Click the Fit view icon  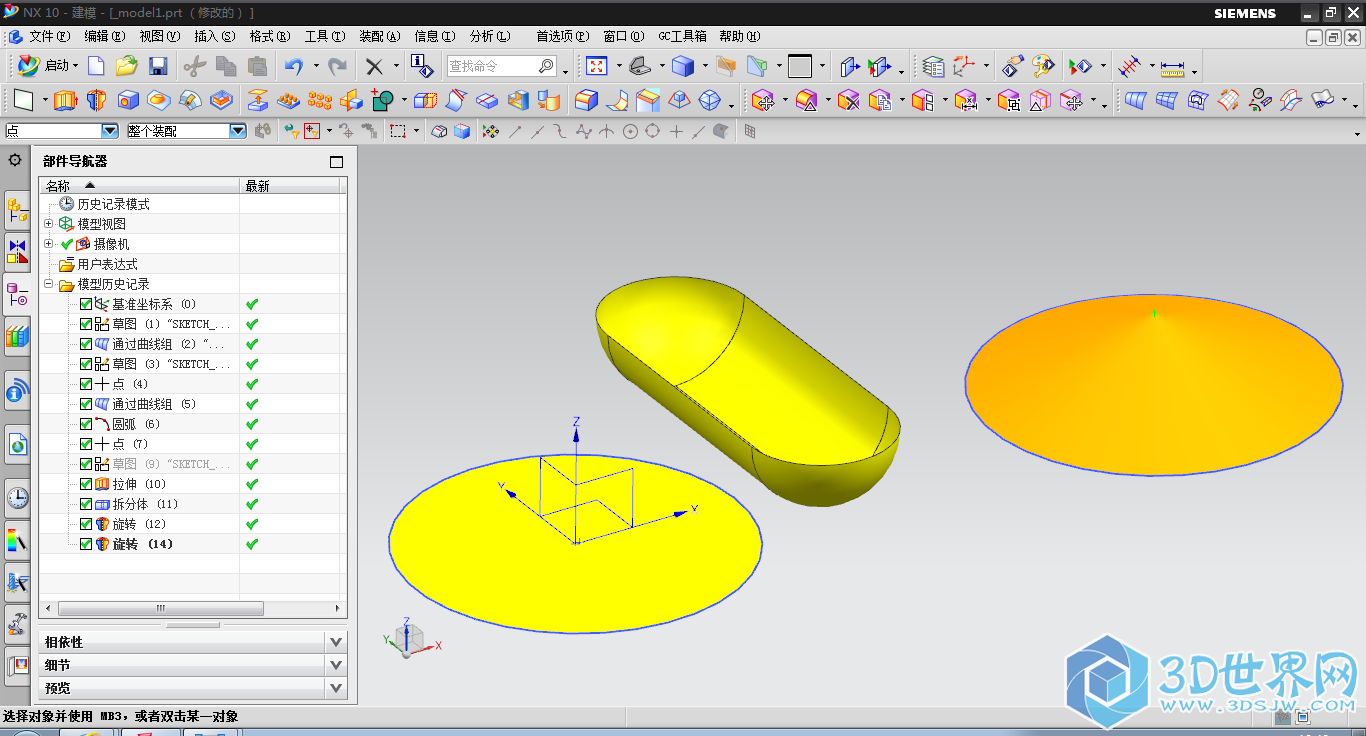[596, 66]
